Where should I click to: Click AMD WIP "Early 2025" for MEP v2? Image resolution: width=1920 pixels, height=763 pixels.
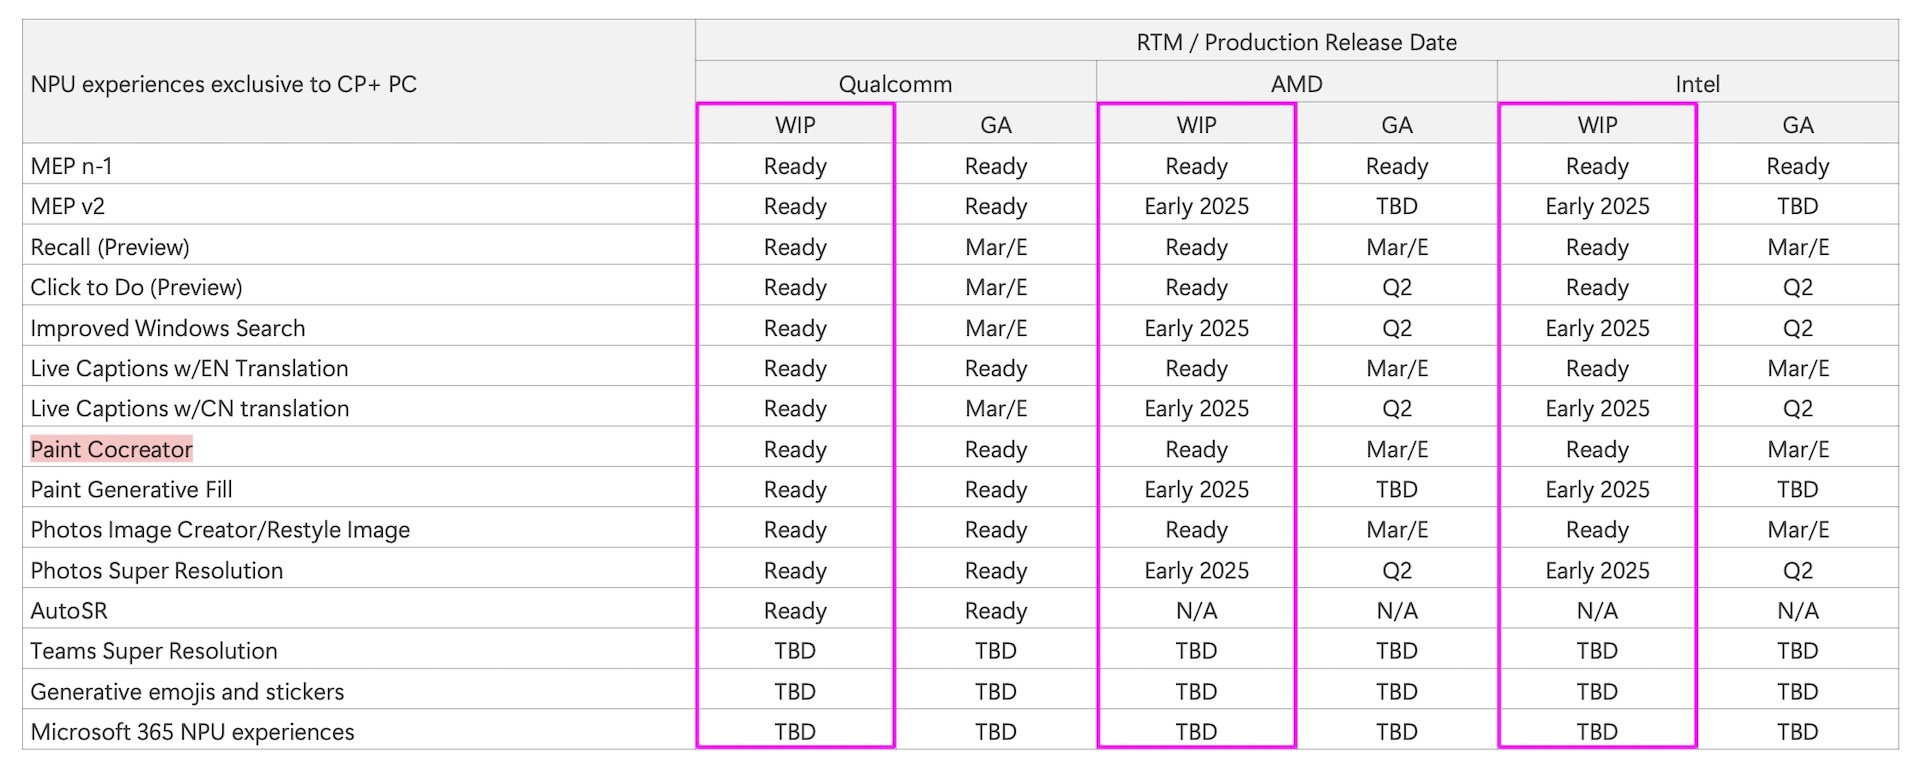pyautogui.click(x=1196, y=206)
